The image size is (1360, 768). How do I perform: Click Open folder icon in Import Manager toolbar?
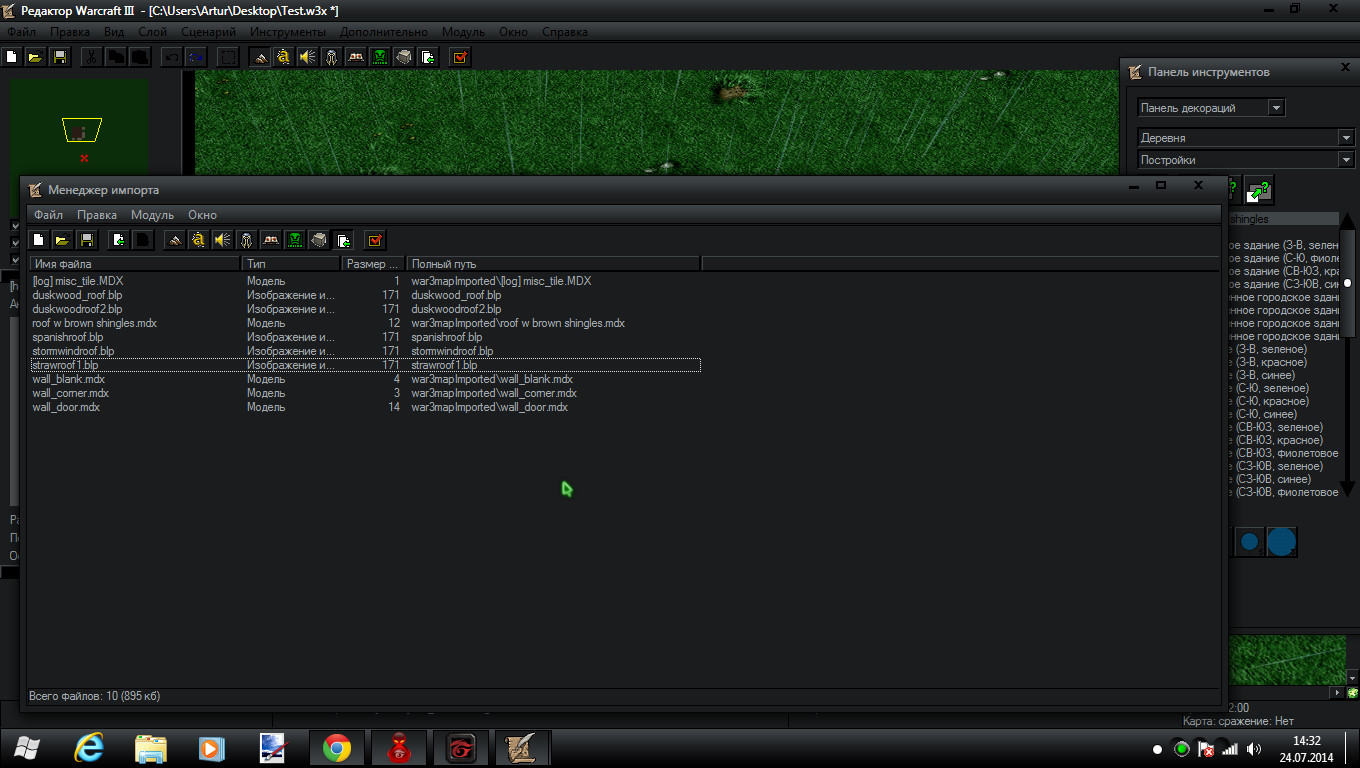pyautogui.click(x=63, y=240)
